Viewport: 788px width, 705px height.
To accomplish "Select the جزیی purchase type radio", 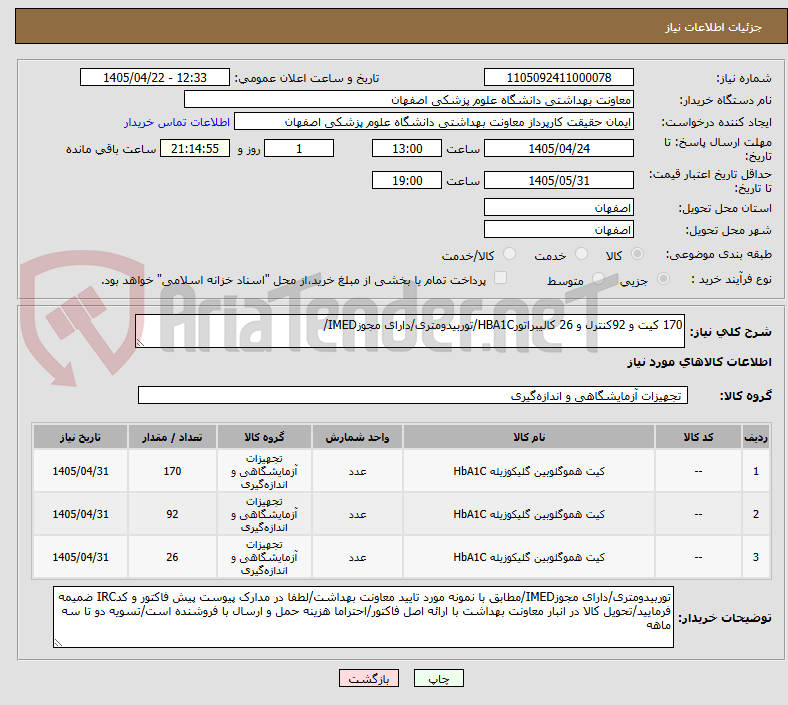I will 663,278.
